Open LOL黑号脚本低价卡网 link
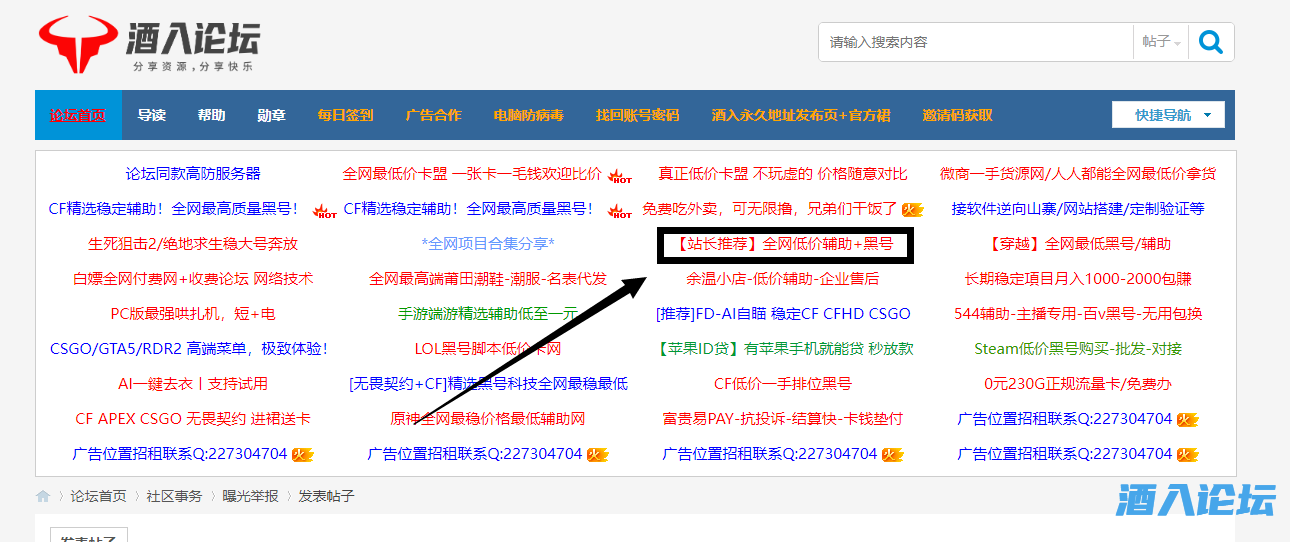This screenshot has height=542, width=1290. pos(488,348)
